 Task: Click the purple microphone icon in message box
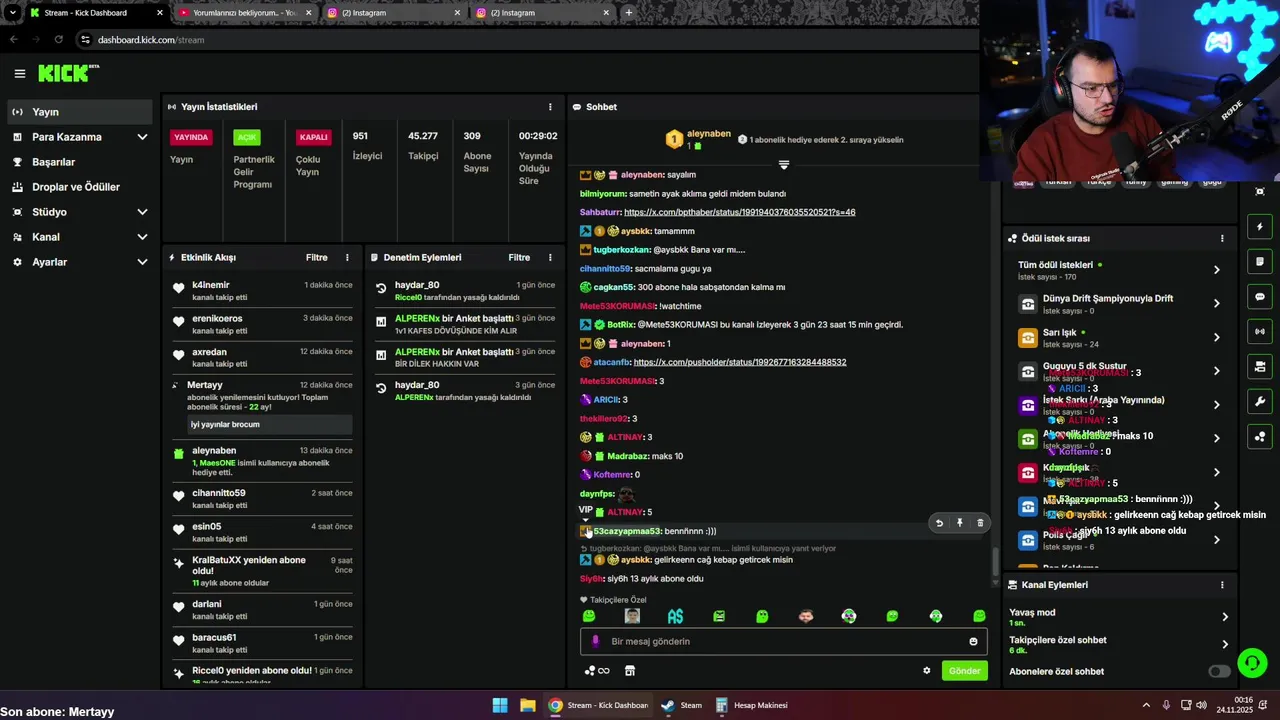pyautogui.click(x=595, y=641)
